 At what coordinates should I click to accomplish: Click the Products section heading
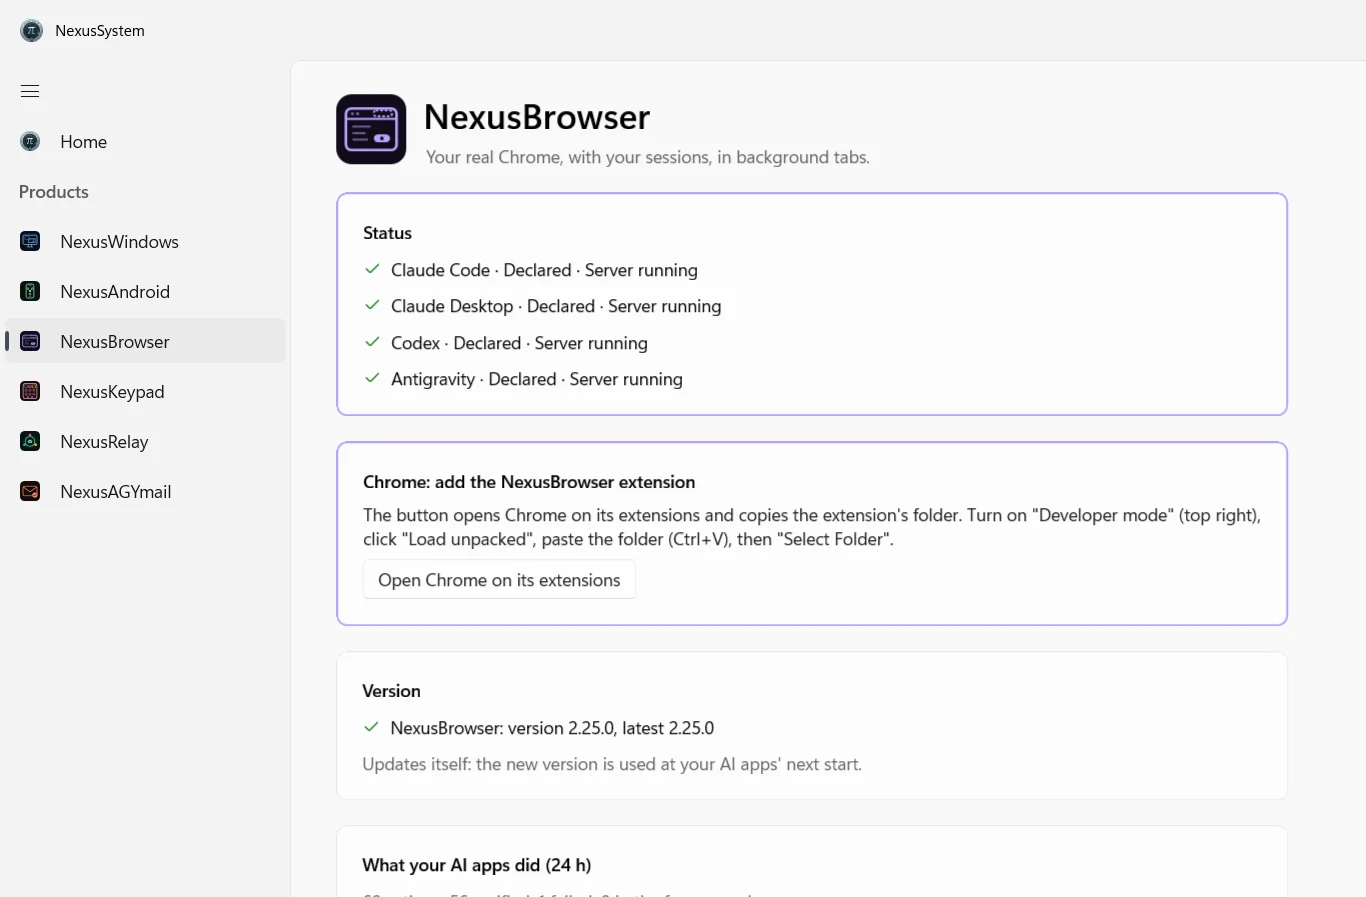pos(54,192)
